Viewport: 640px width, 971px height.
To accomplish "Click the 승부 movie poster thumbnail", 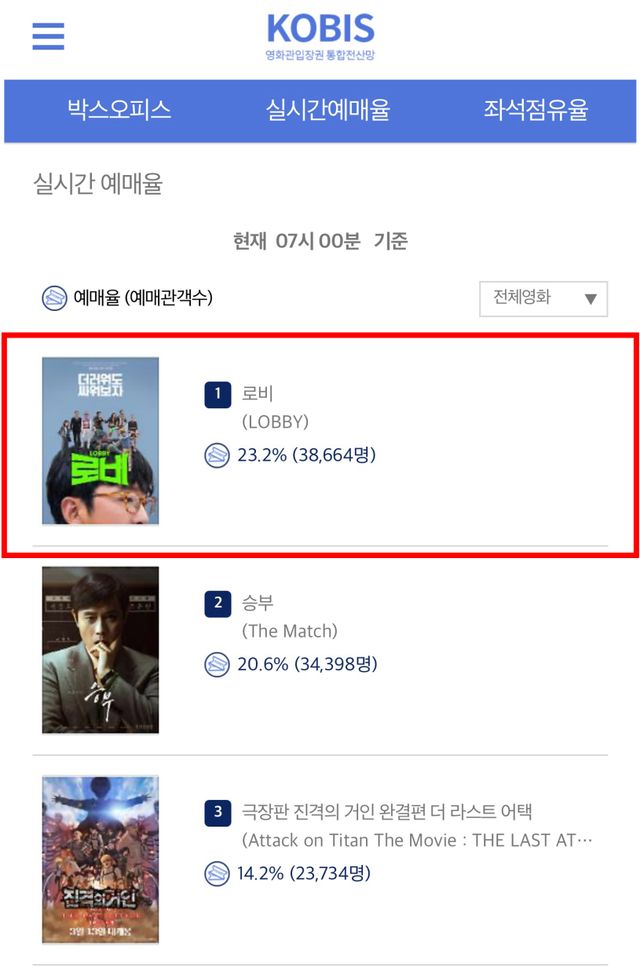I will click(100, 650).
